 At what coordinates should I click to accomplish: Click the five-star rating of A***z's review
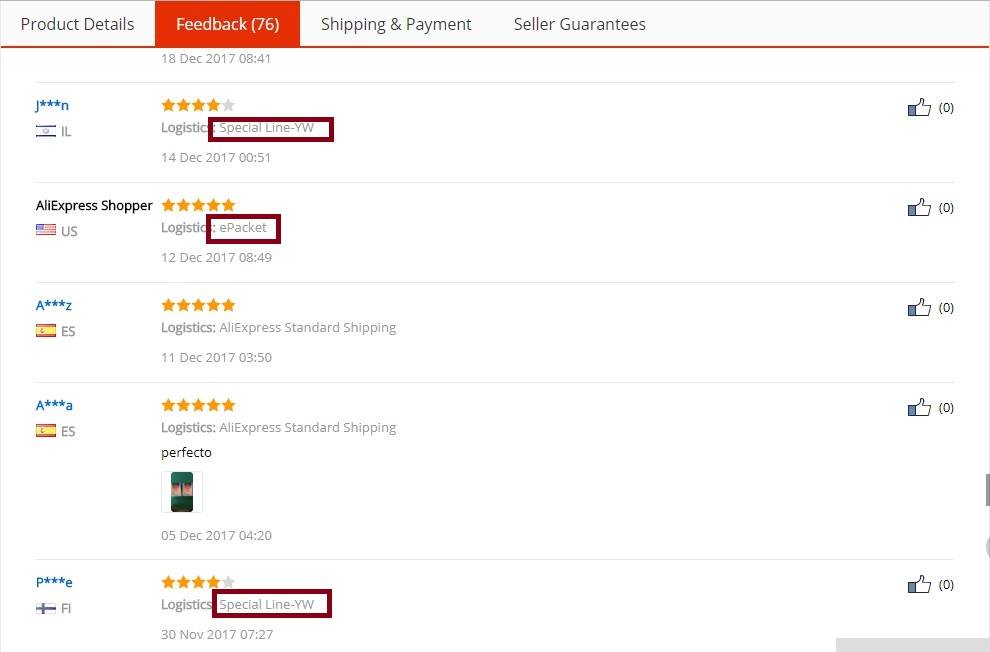[198, 305]
